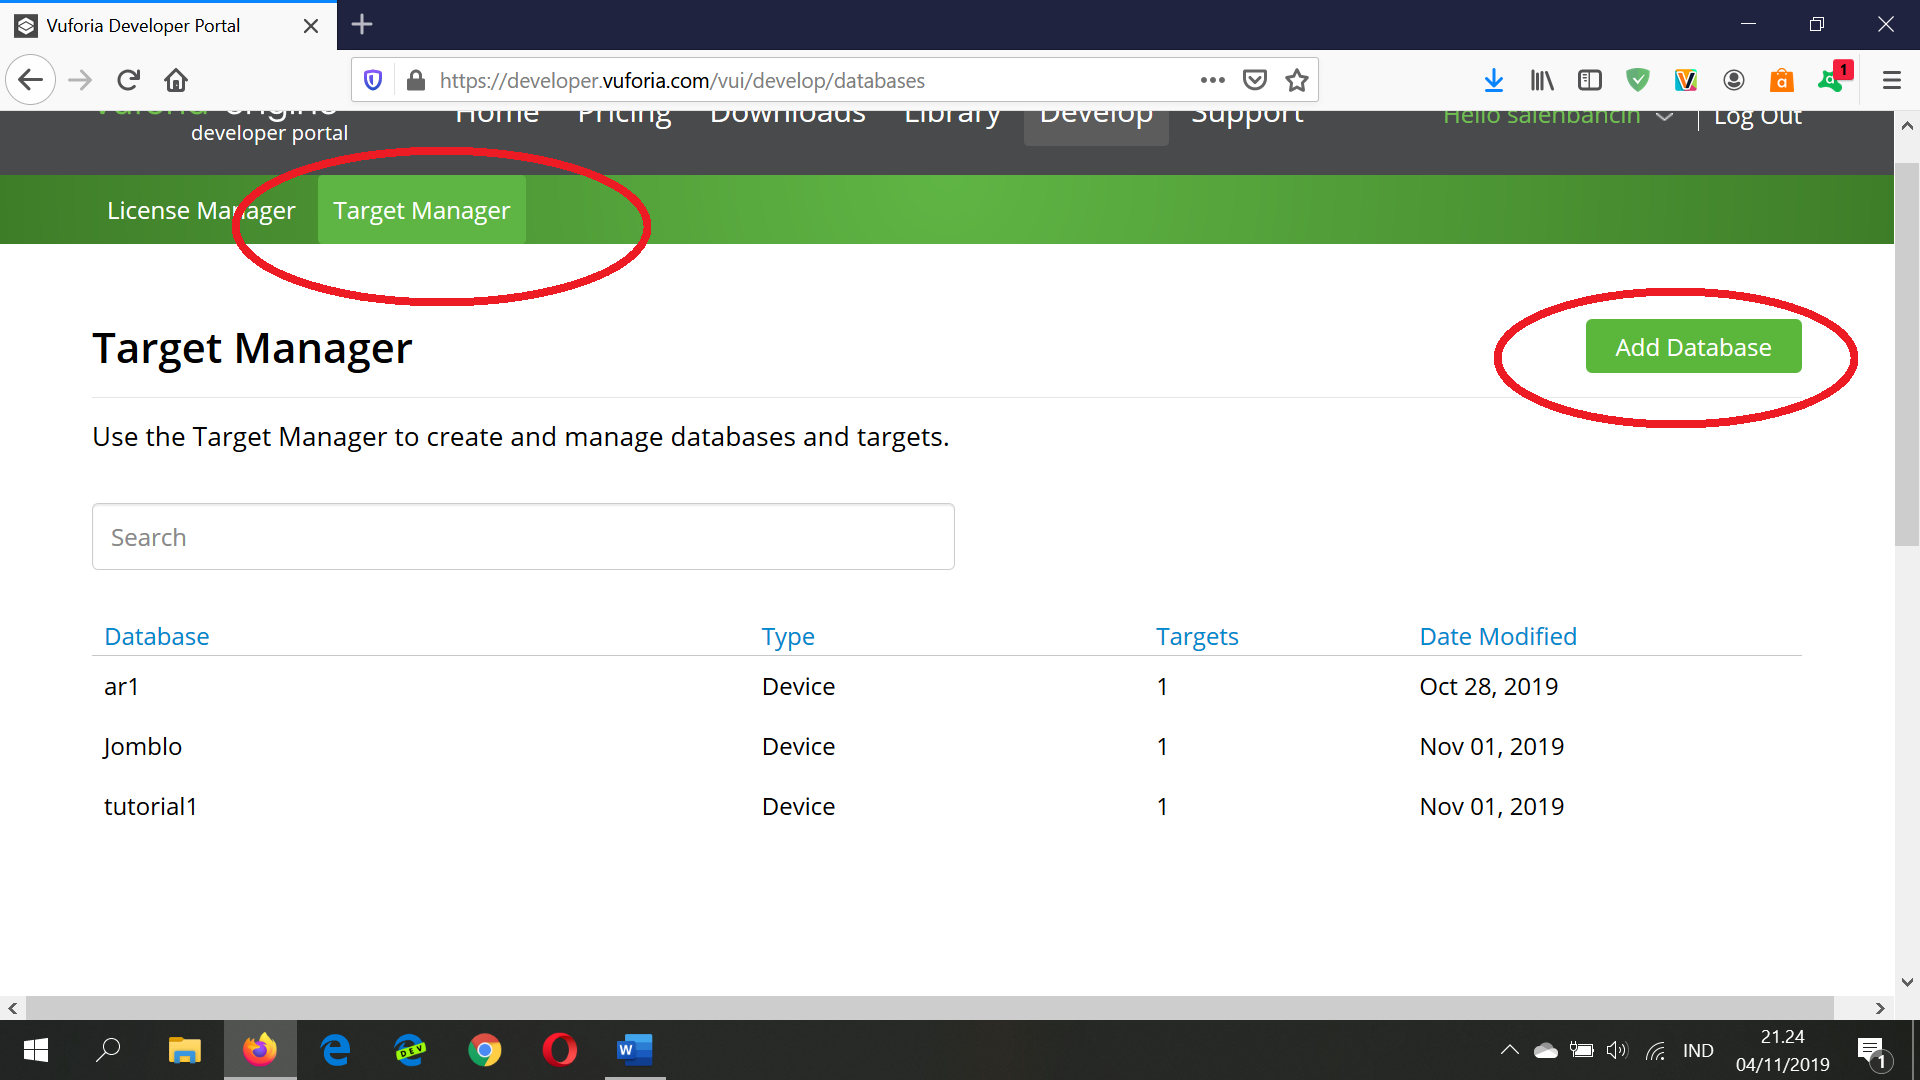The height and width of the screenshot is (1080, 1920).
Task: Open the tutorial1 database
Action: (151, 806)
